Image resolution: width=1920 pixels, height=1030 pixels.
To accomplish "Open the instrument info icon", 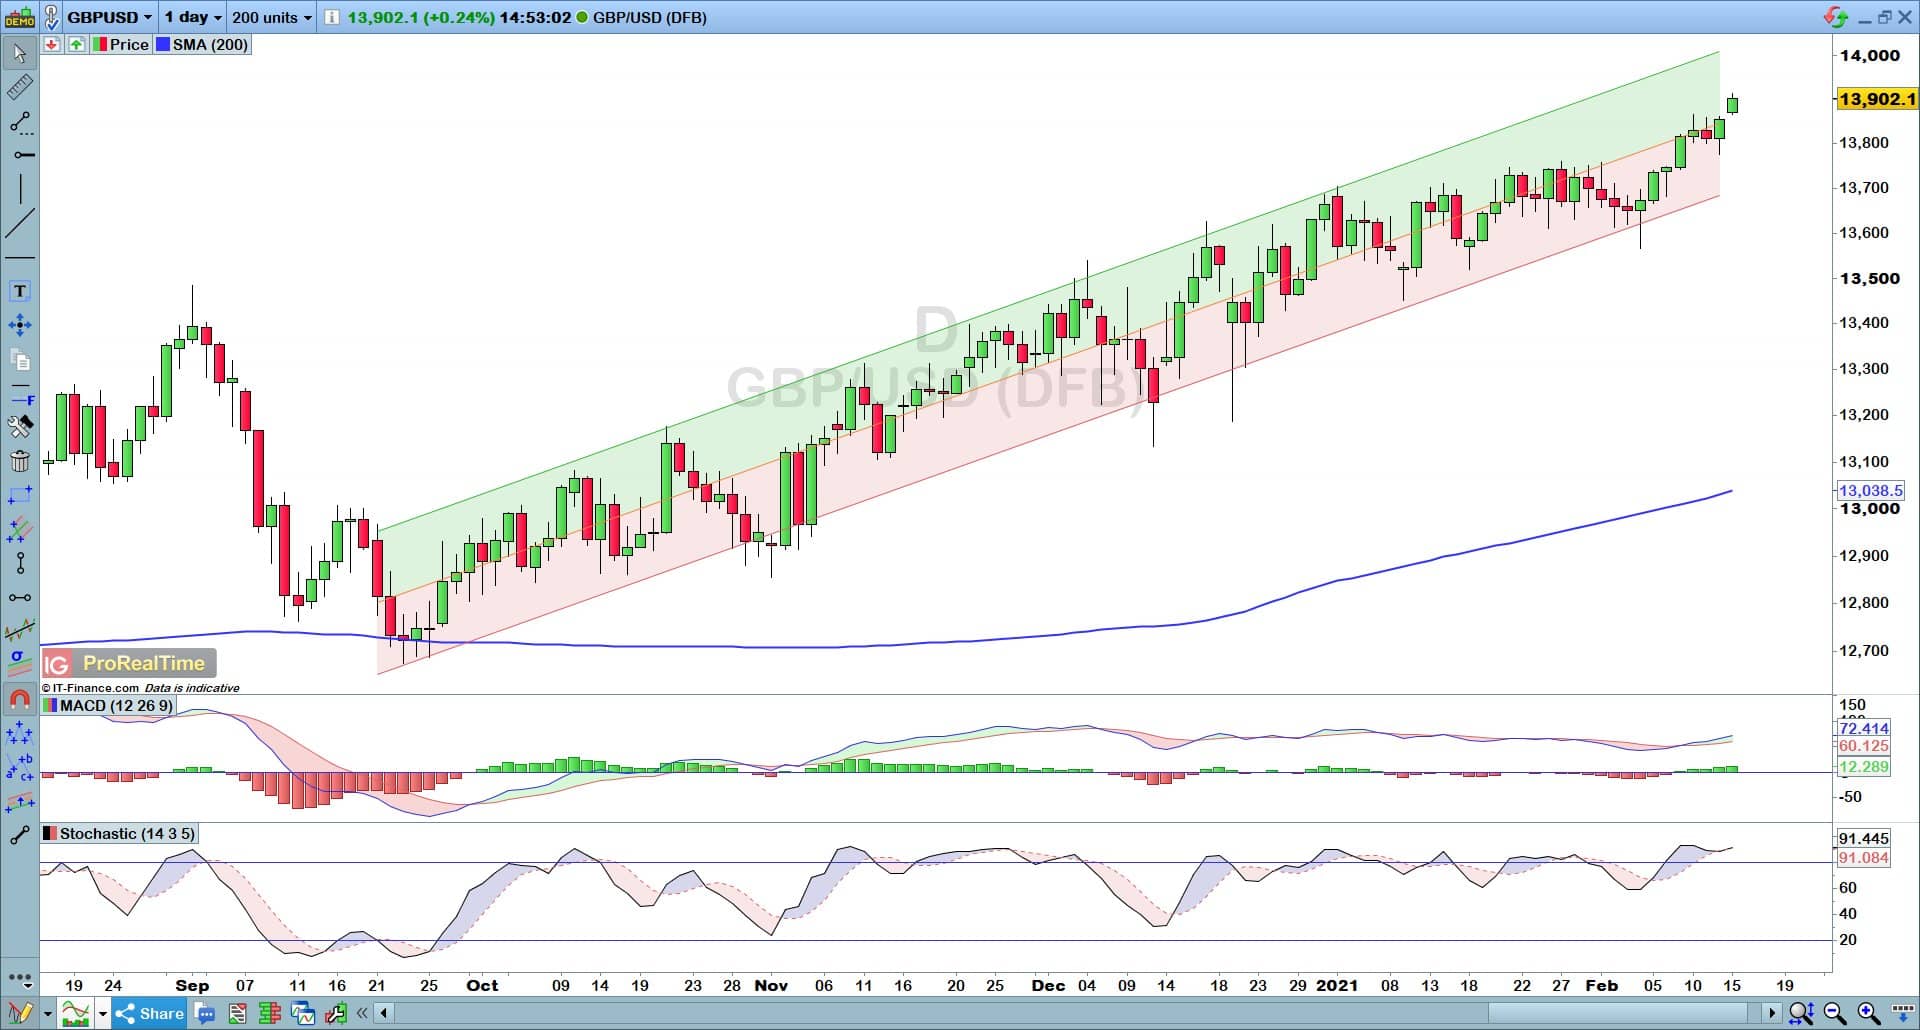I will (332, 17).
